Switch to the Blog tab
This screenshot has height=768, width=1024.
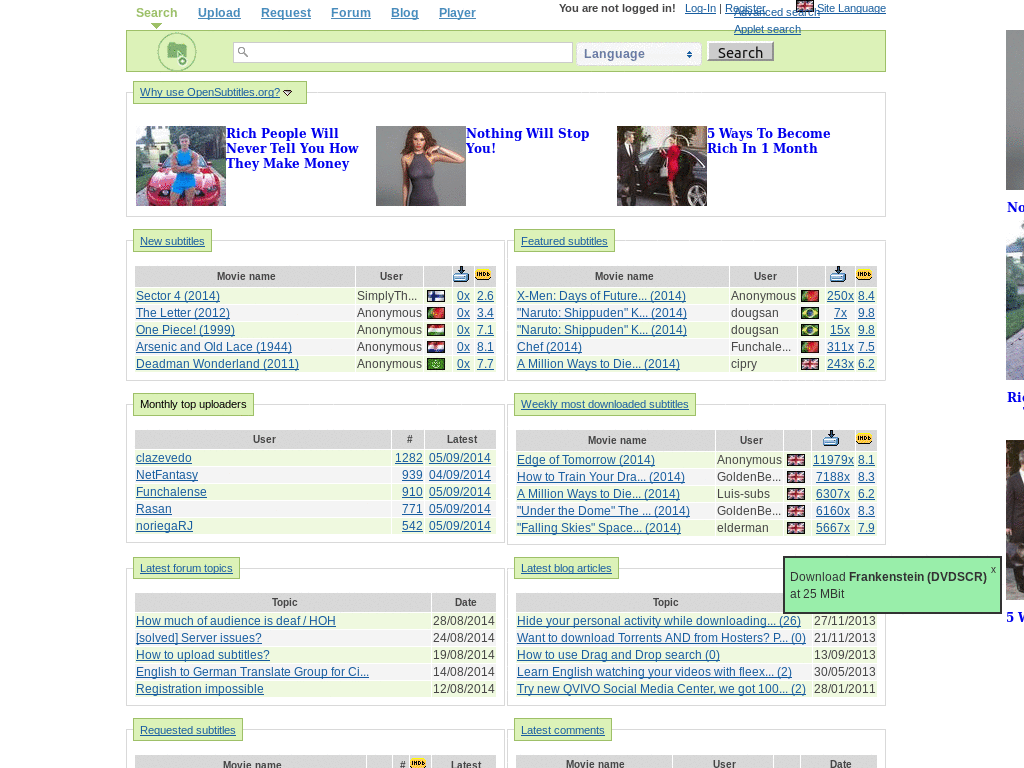click(x=405, y=12)
